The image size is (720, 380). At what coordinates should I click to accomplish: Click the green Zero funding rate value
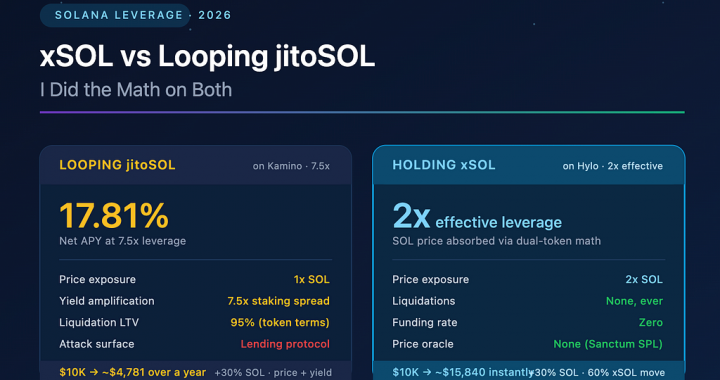click(651, 323)
